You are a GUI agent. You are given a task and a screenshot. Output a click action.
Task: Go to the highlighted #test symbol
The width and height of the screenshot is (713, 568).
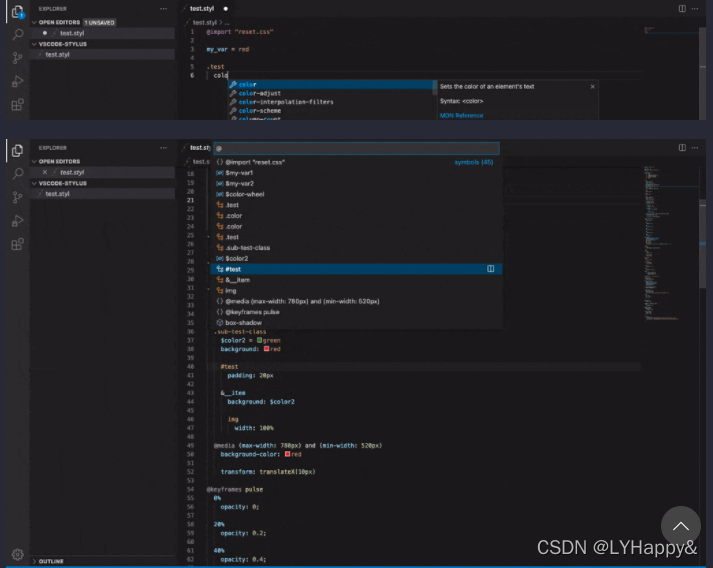click(356, 269)
